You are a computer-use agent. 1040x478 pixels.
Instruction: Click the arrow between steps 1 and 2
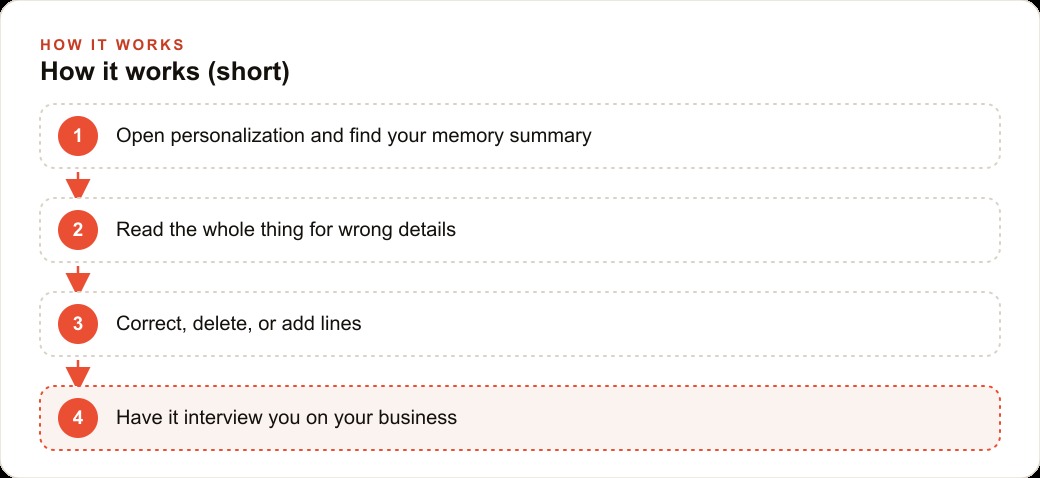78,184
